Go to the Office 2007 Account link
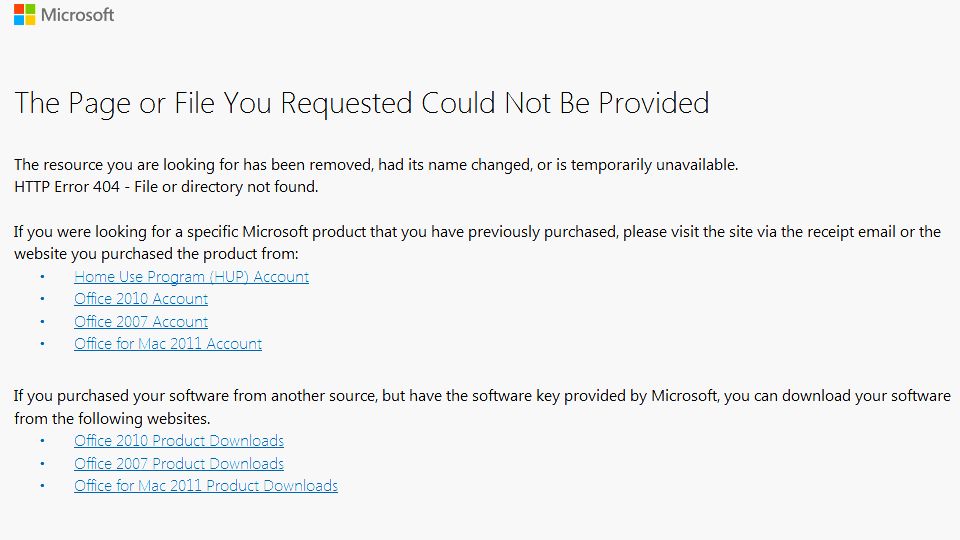Viewport: 960px width, 540px height. (141, 322)
